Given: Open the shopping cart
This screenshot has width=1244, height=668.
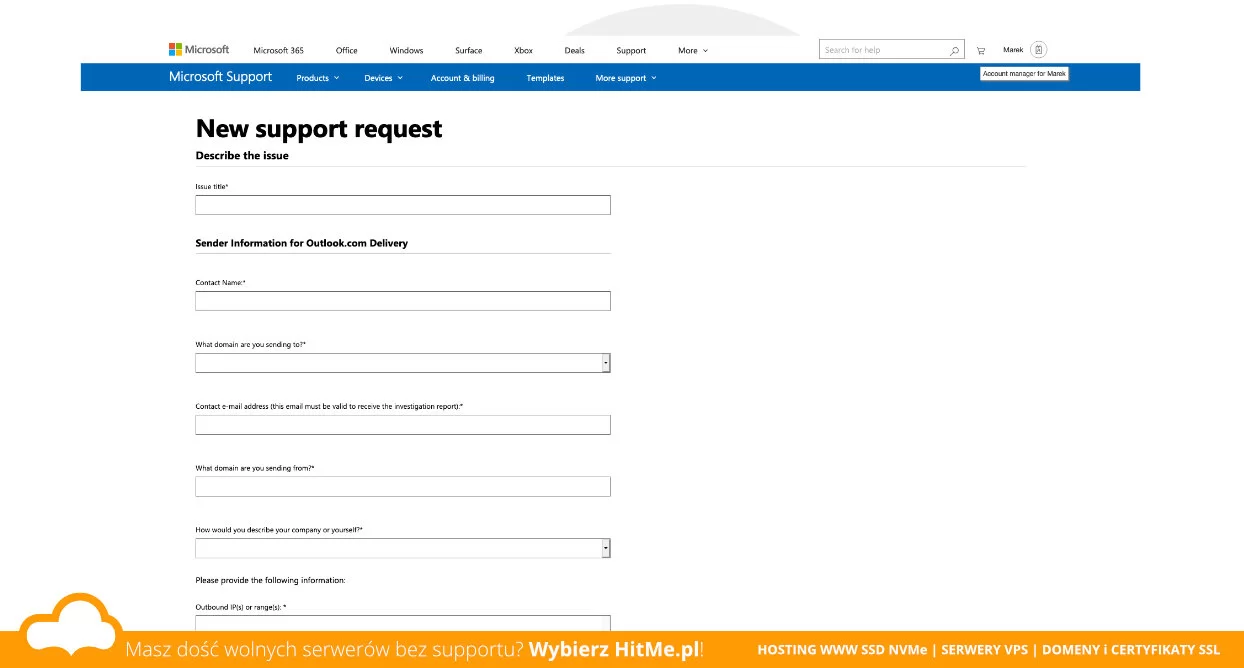Looking at the screenshot, I should 981,50.
